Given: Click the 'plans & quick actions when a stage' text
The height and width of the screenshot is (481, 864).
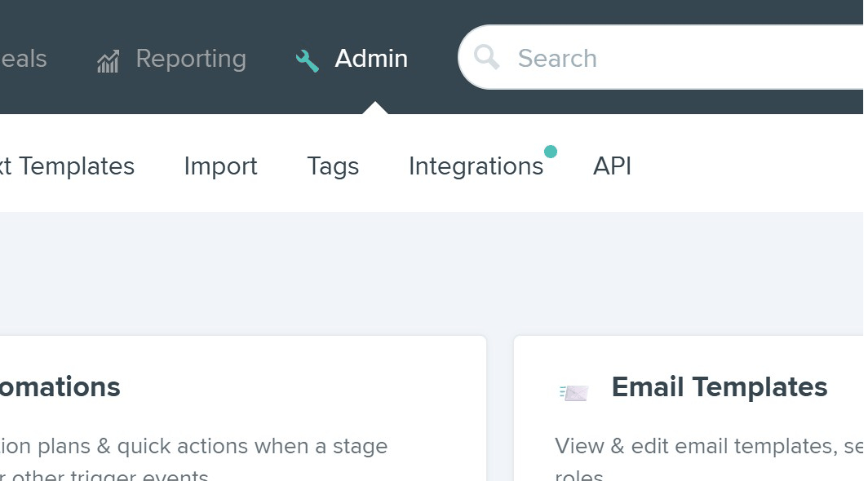Looking at the screenshot, I should 213,446.
